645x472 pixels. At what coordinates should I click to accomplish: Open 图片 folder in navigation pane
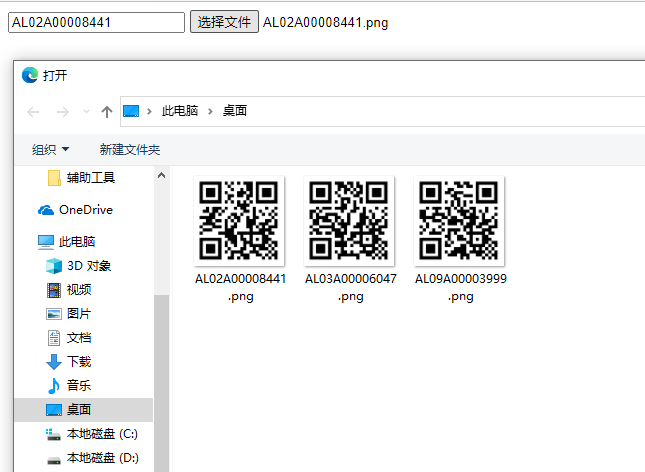[x=69, y=314]
